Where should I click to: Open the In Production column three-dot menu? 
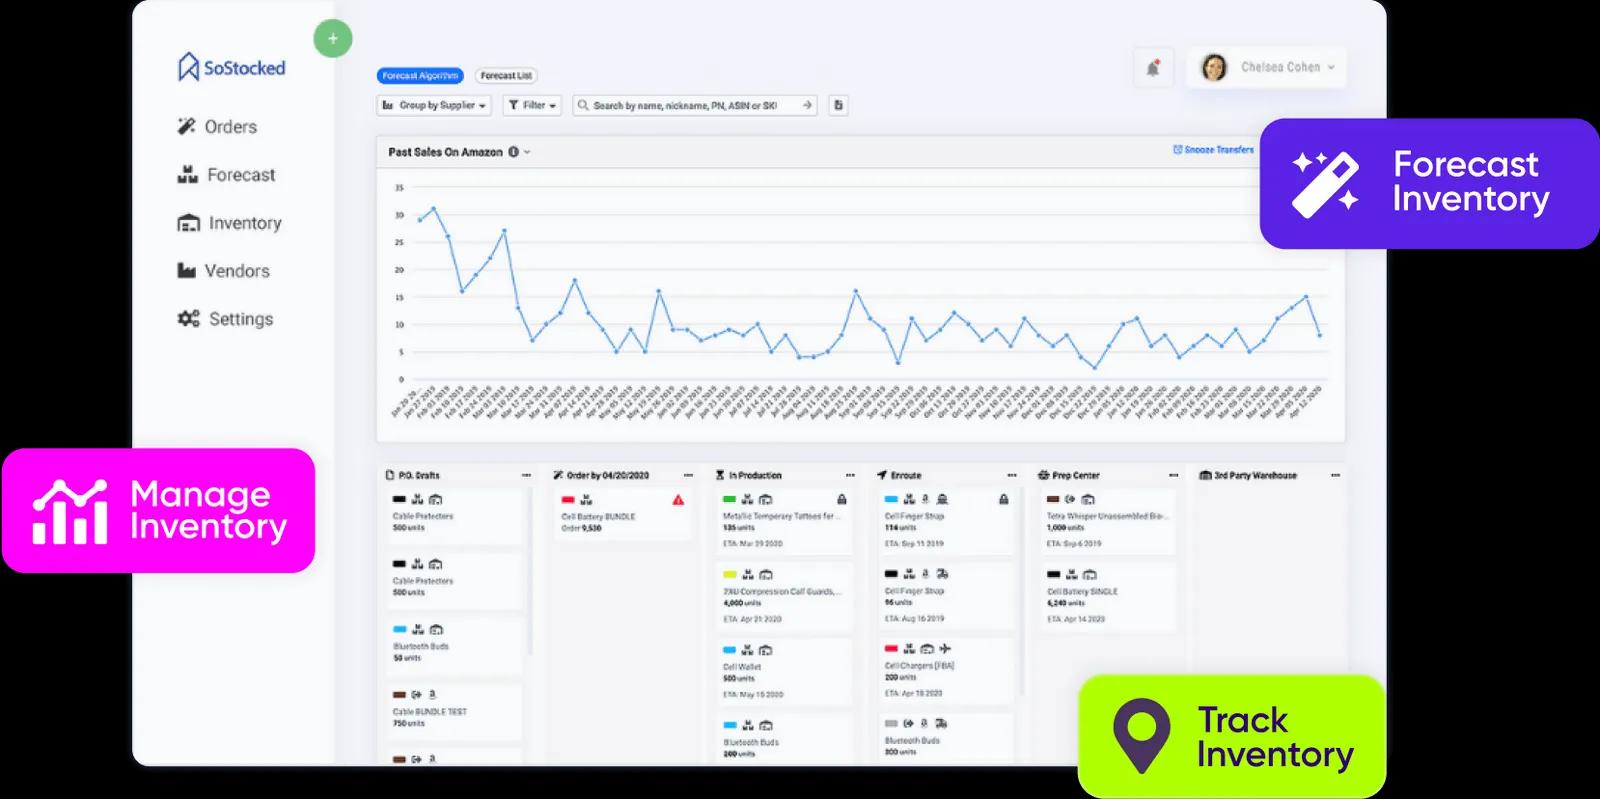click(x=850, y=475)
